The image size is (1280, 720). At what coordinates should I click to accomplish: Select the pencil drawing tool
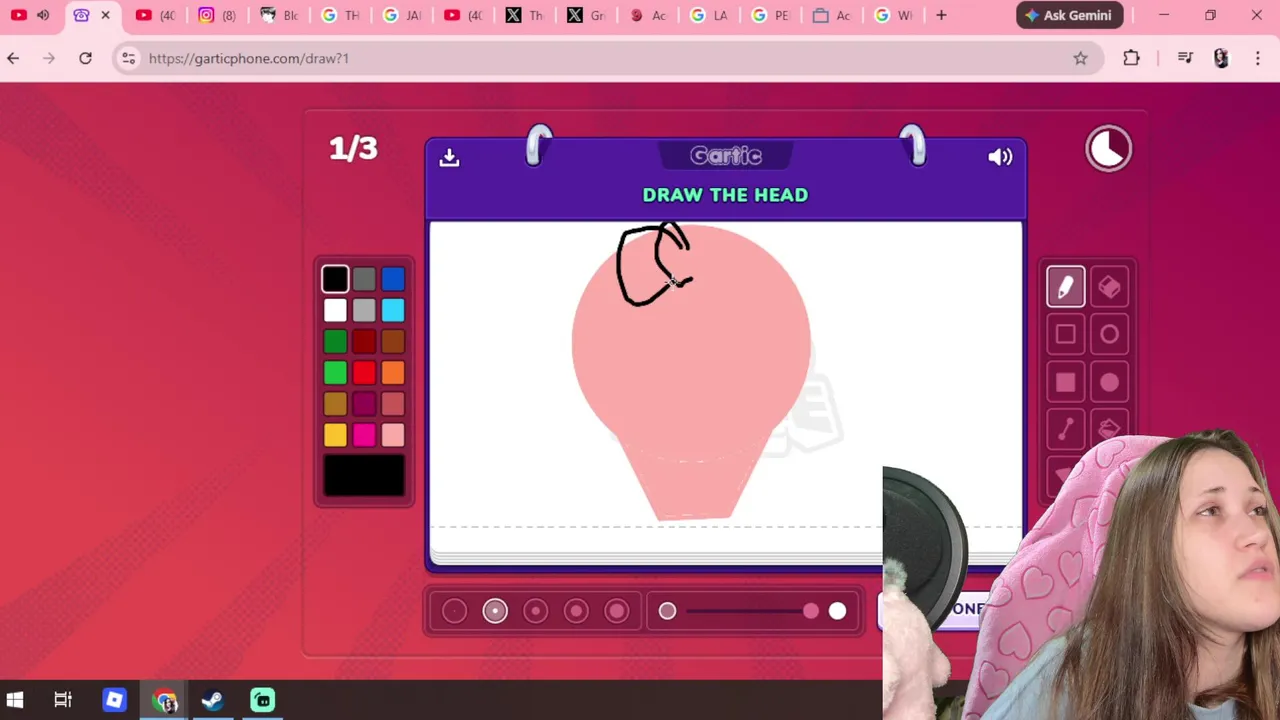click(1065, 287)
